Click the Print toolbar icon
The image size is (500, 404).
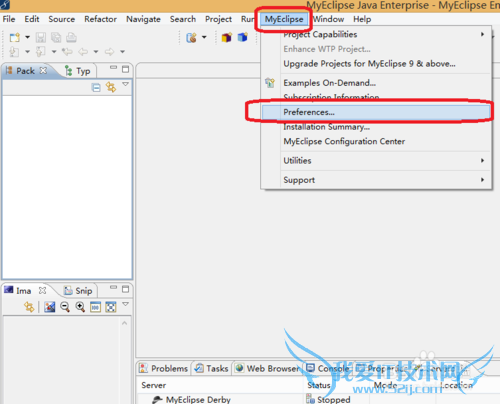point(71,37)
